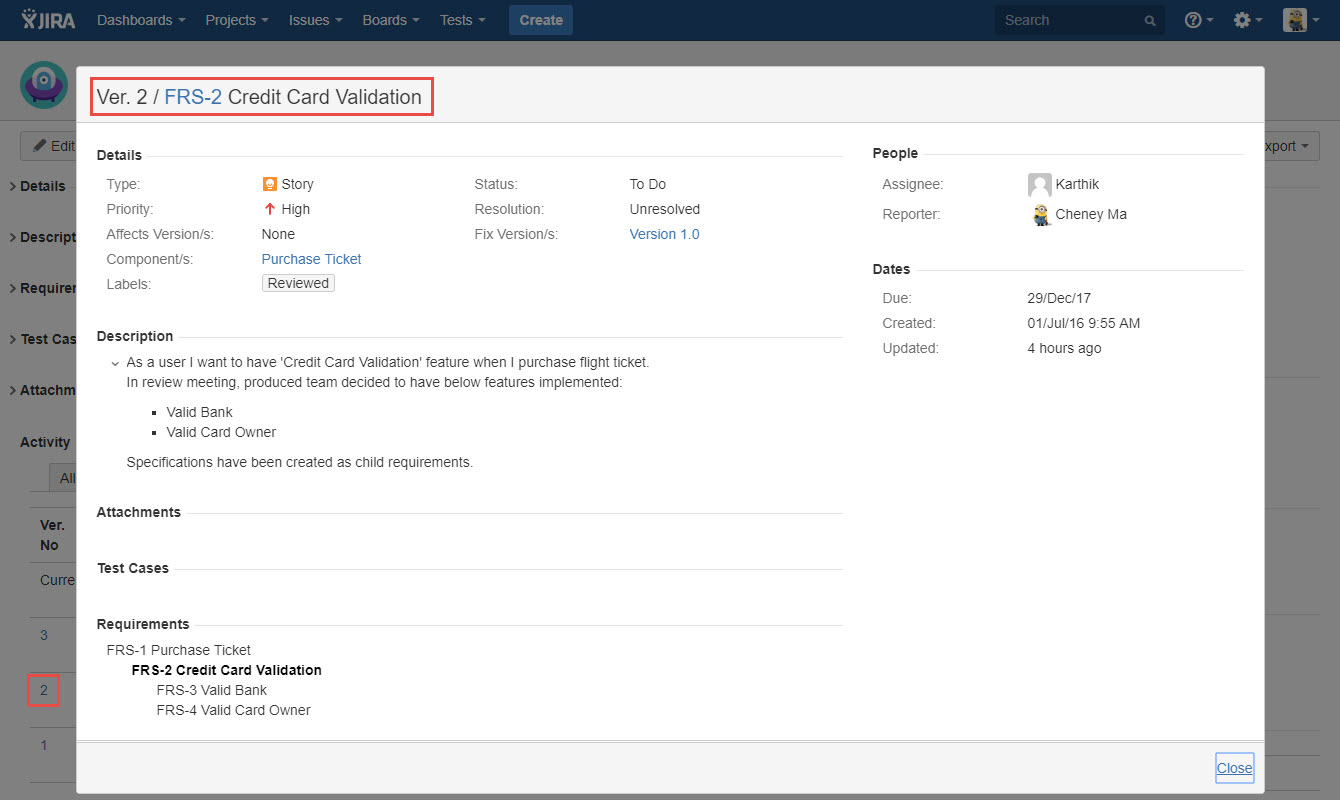
Task: Collapse the description text chevron
Action: [115, 363]
